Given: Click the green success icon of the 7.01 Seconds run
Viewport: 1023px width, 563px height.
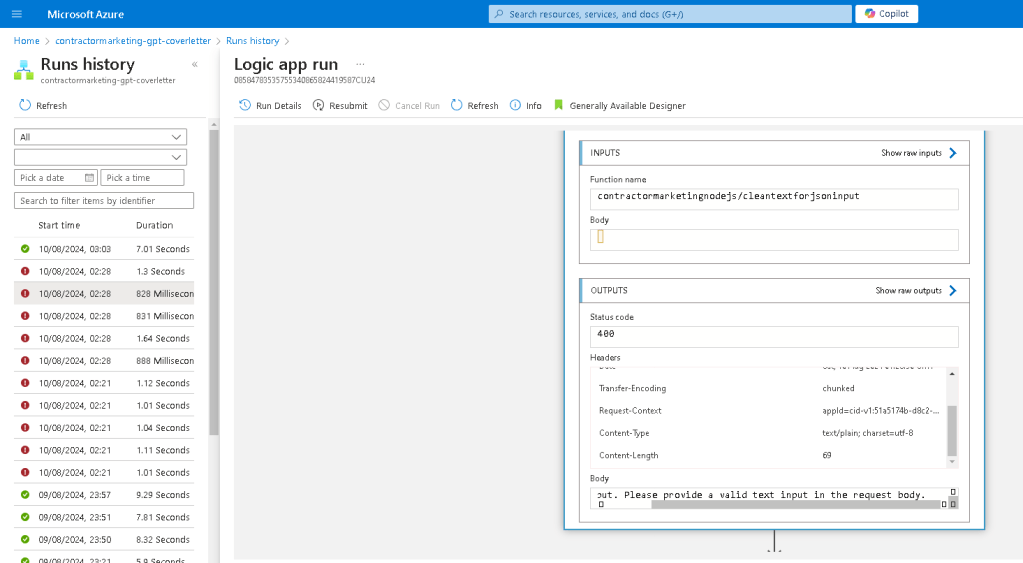Looking at the screenshot, I should pyautogui.click(x=25, y=249).
